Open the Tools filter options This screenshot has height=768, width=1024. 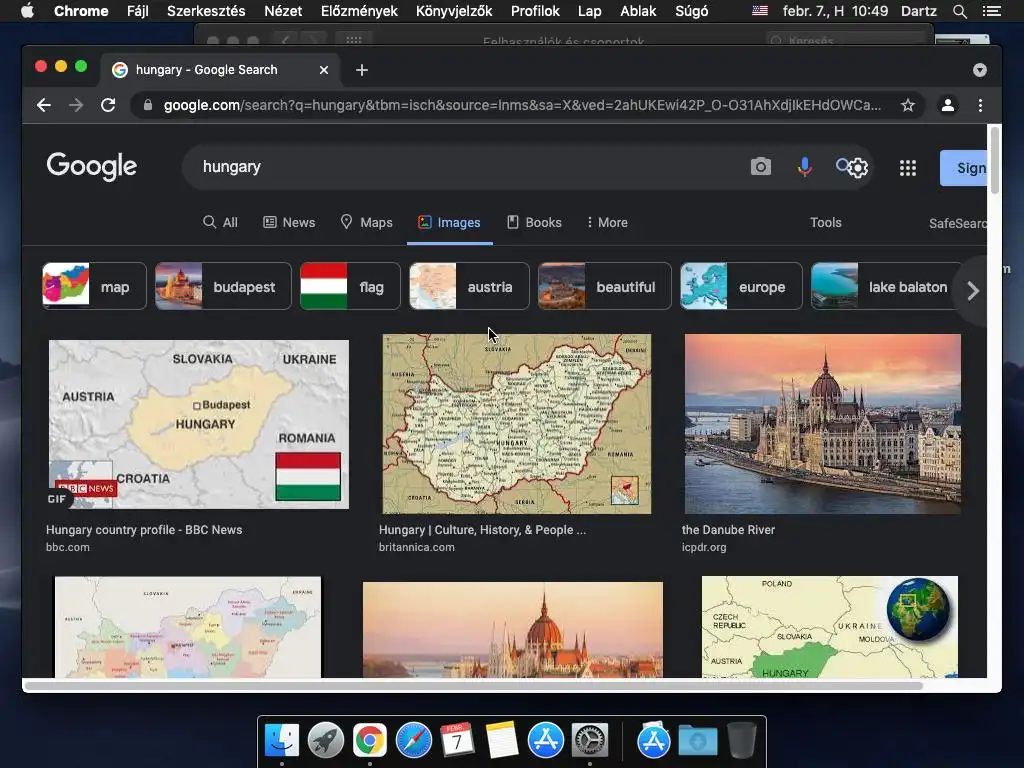click(x=825, y=223)
